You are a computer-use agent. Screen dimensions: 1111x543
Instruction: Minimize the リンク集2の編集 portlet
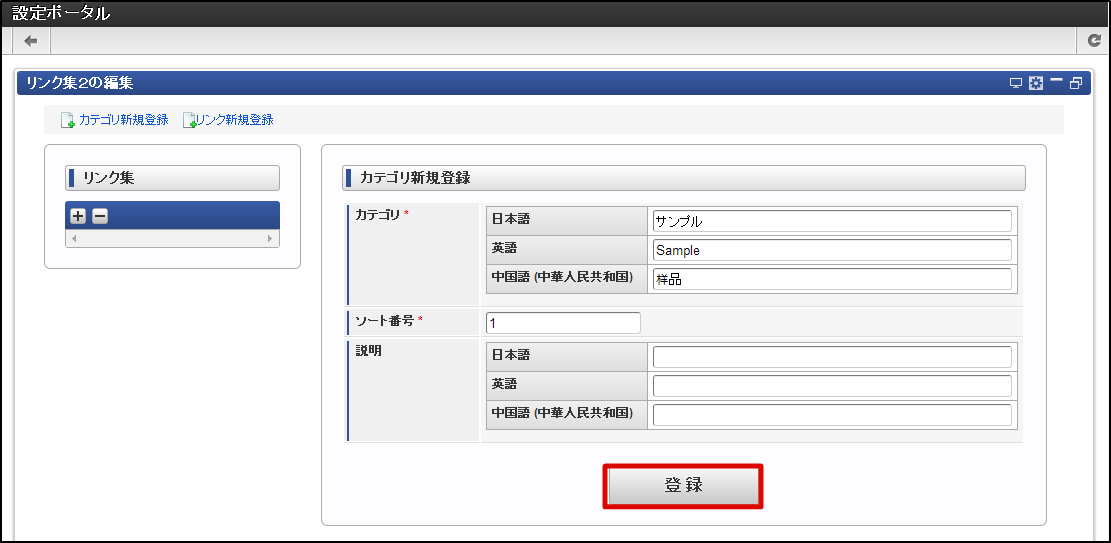pos(1056,82)
